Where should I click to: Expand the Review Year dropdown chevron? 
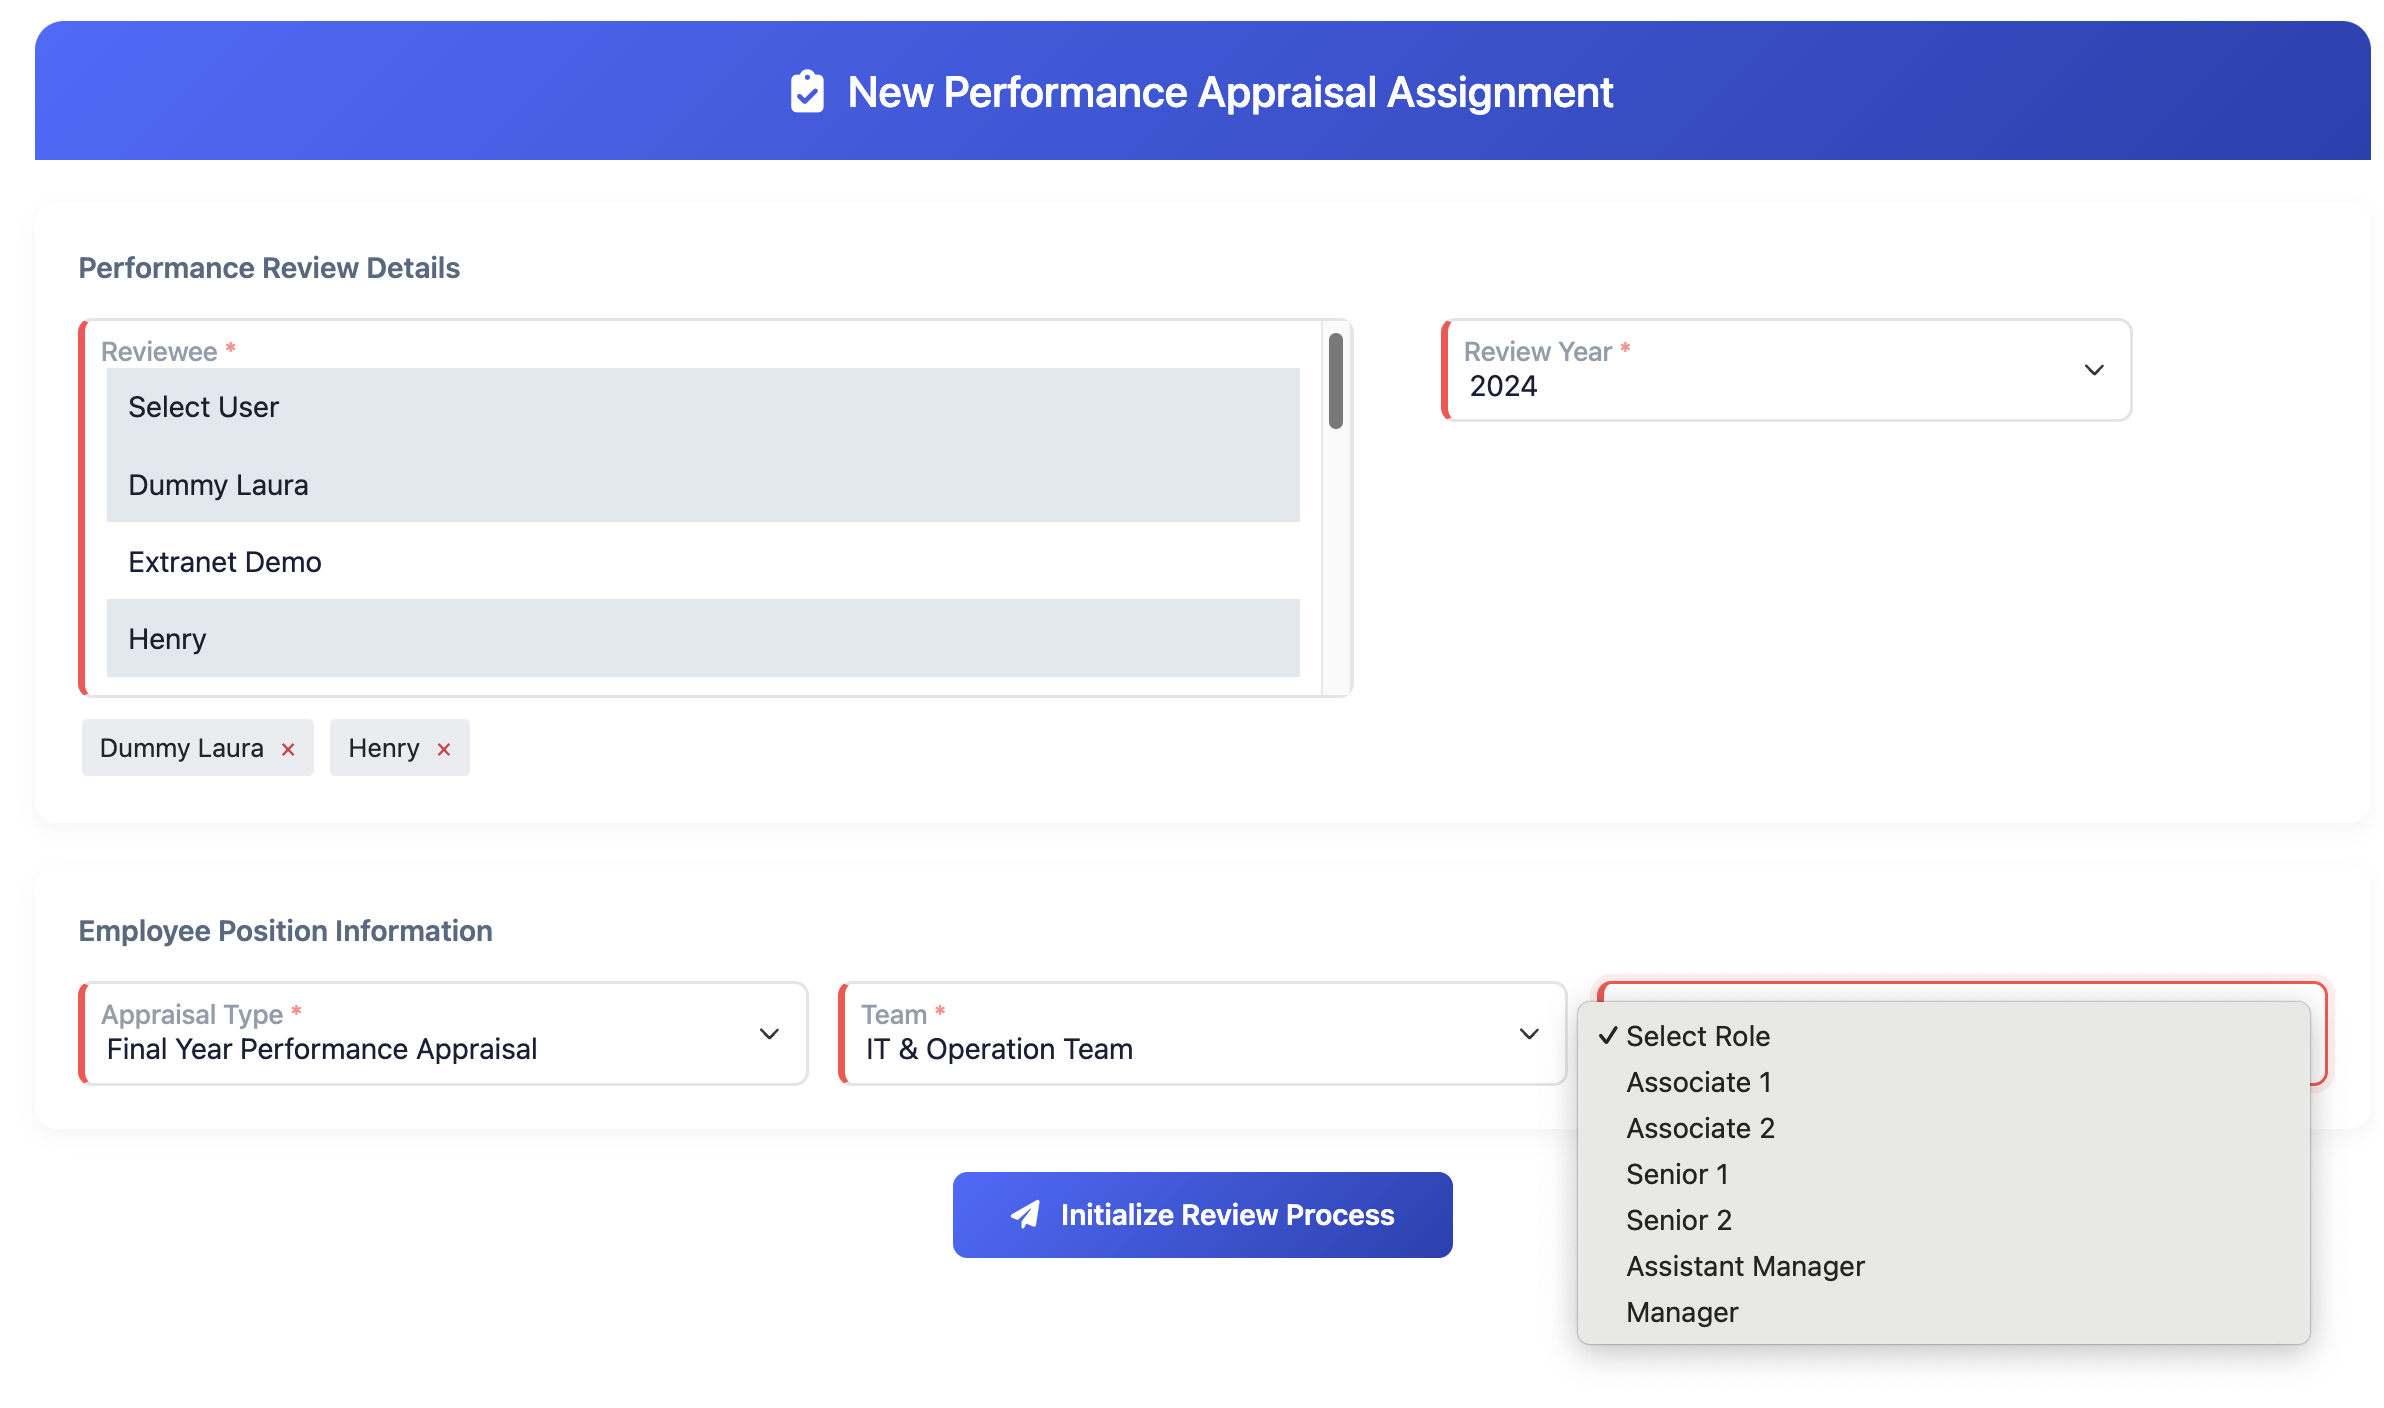point(2093,370)
